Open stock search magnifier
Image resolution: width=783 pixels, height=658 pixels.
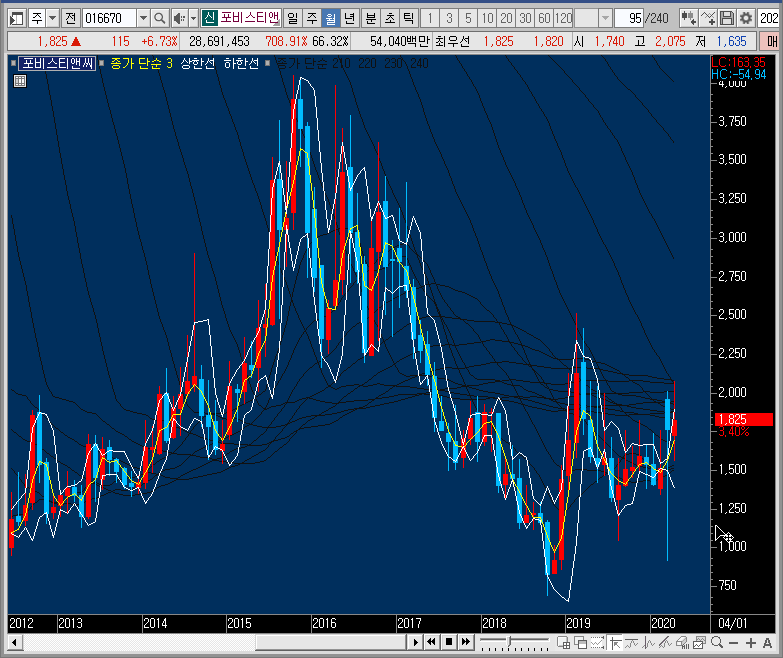point(159,18)
